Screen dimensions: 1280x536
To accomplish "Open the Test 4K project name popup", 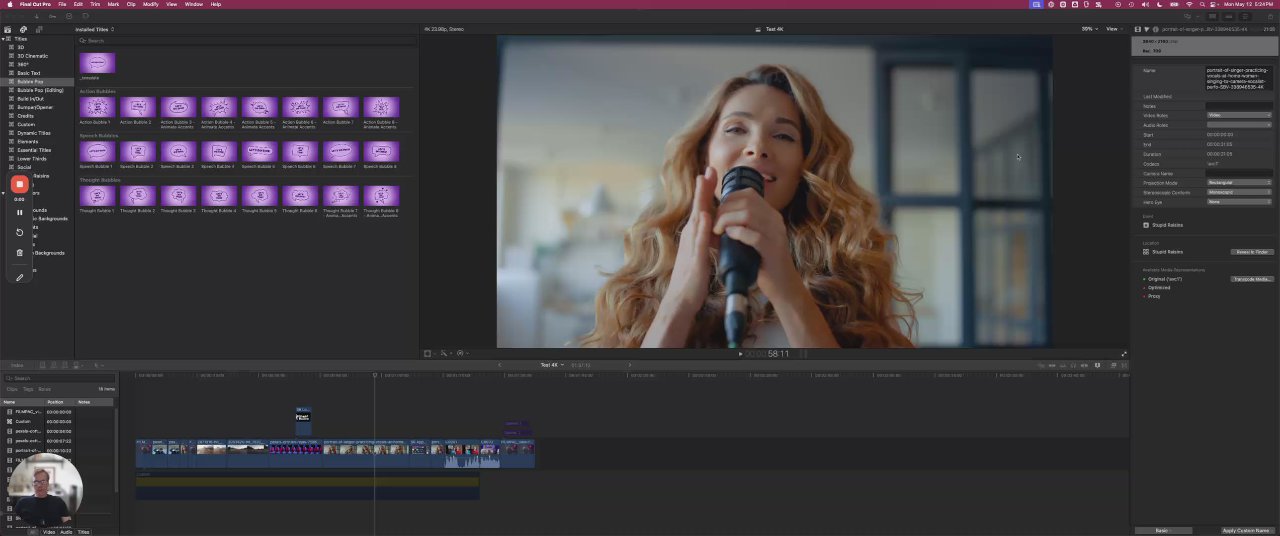I will [x=550, y=365].
